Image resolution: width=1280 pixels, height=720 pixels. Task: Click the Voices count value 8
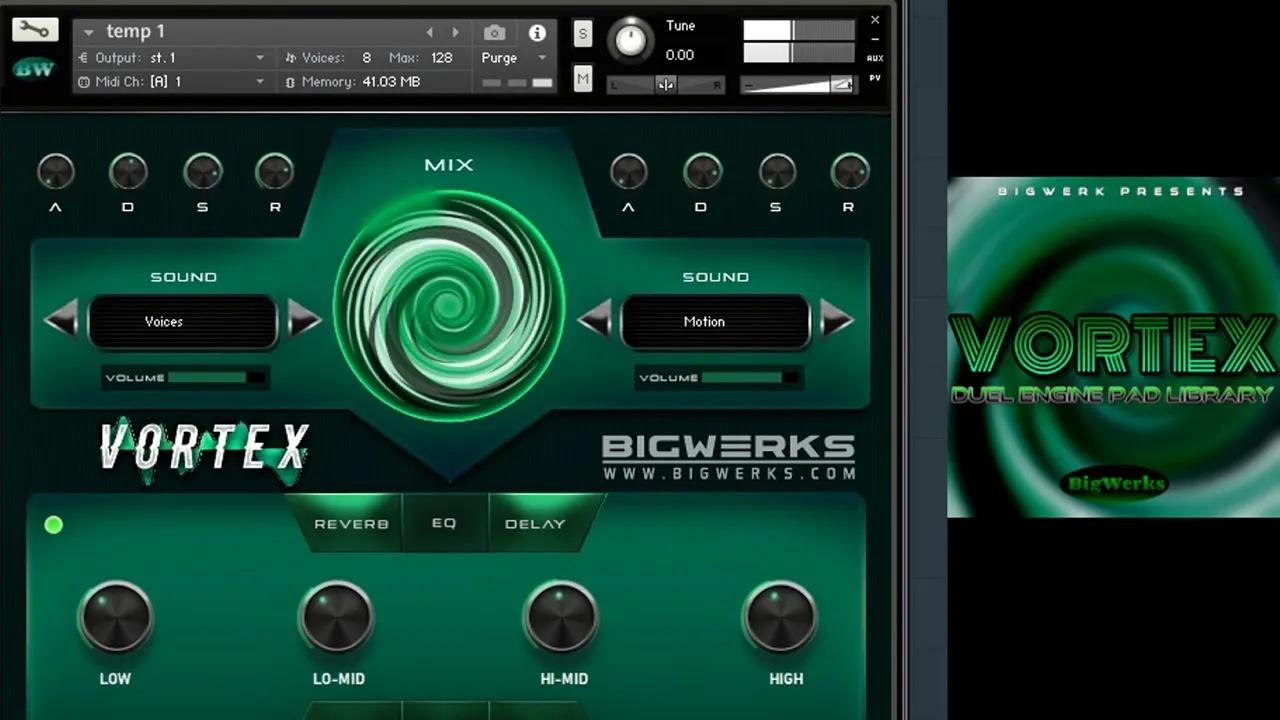coord(367,58)
